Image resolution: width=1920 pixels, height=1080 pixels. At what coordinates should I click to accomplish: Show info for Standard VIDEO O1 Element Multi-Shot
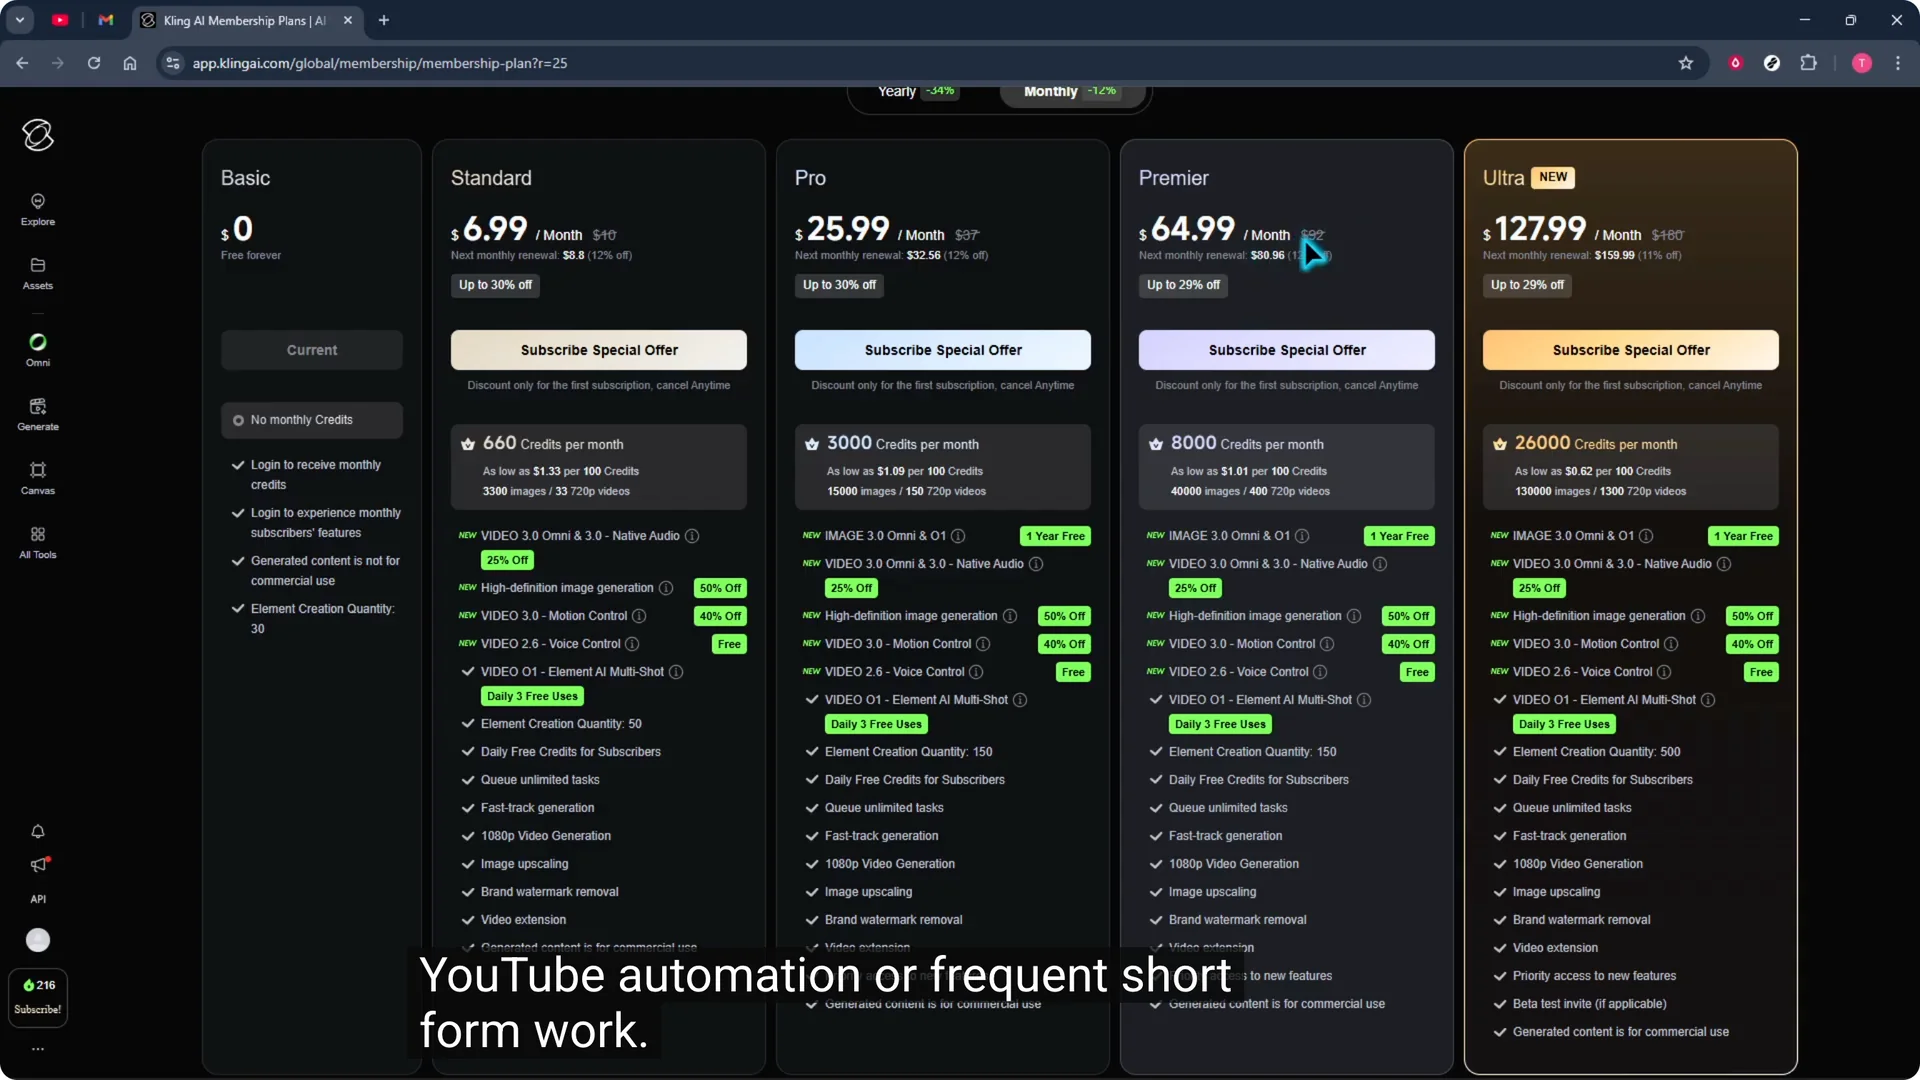click(676, 672)
